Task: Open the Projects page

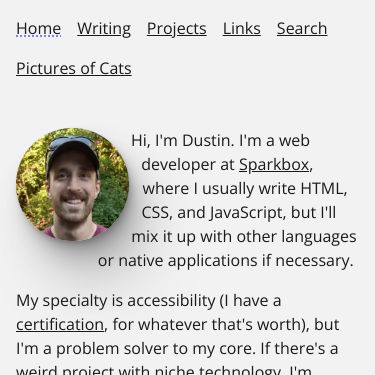Action: click(177, 29)
